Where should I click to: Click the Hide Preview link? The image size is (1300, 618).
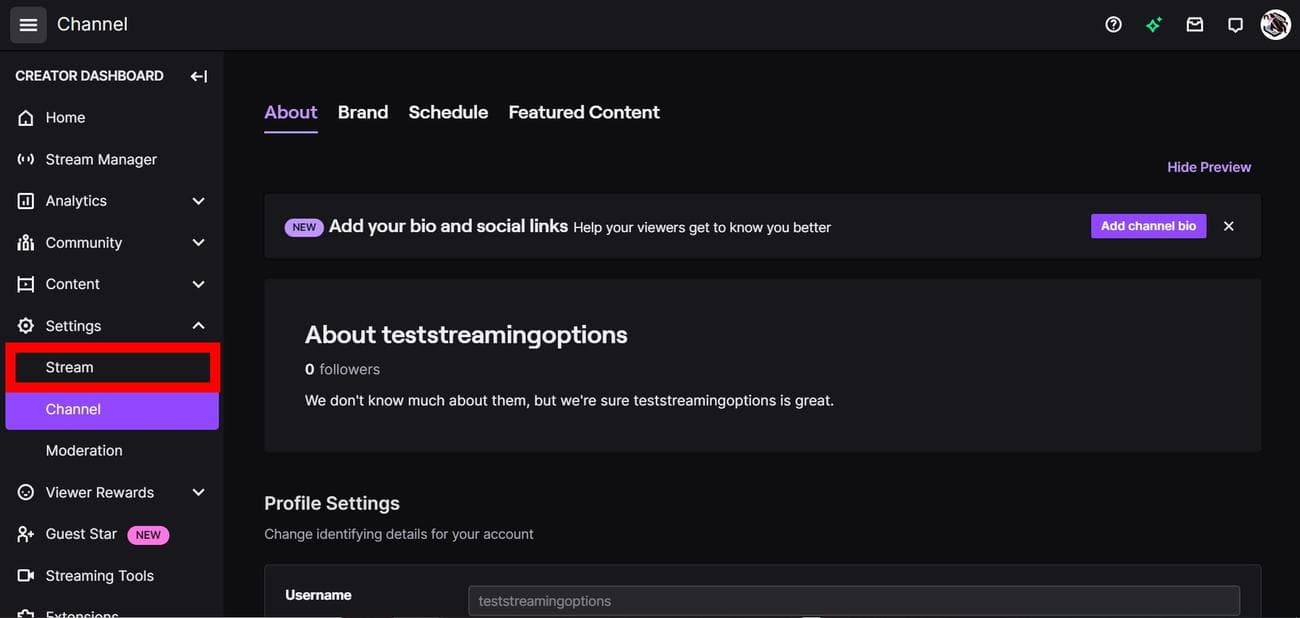(x=1209, y=167)
